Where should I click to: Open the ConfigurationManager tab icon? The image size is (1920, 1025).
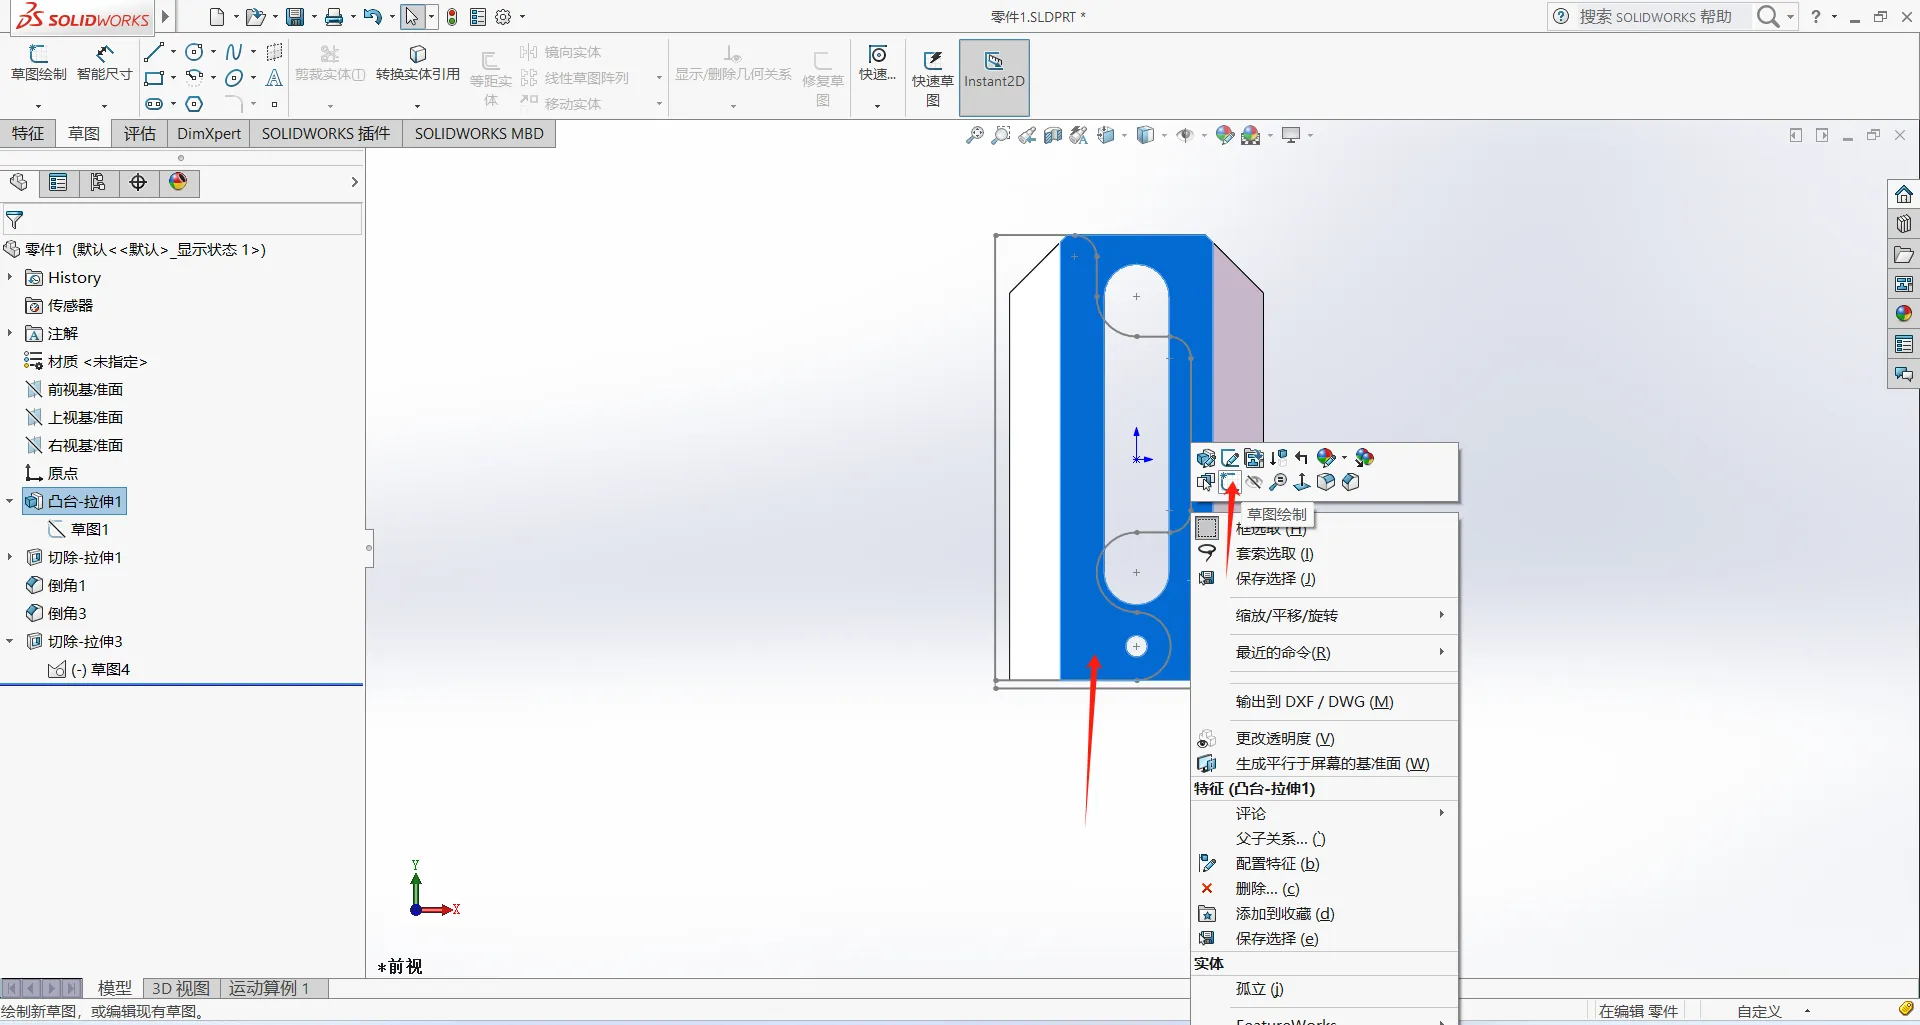click(x=98, y=182)
